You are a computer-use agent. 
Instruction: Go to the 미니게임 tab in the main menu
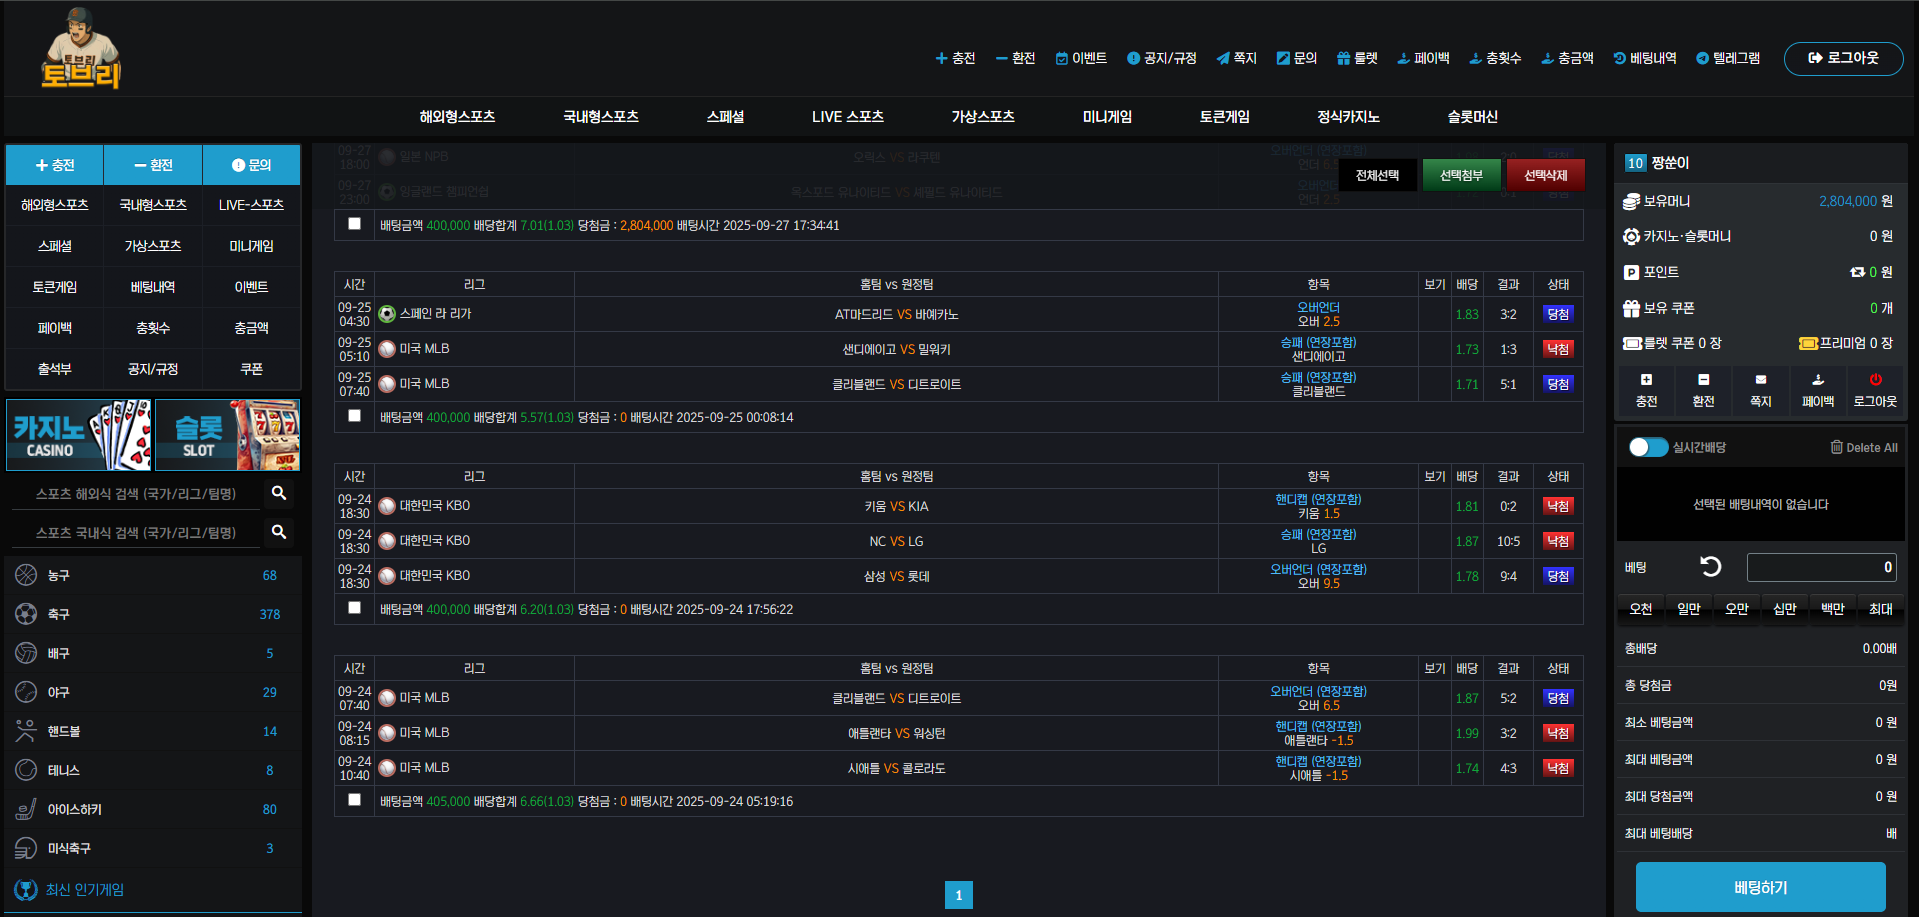pyautogui.click(x=1107, y=117)
